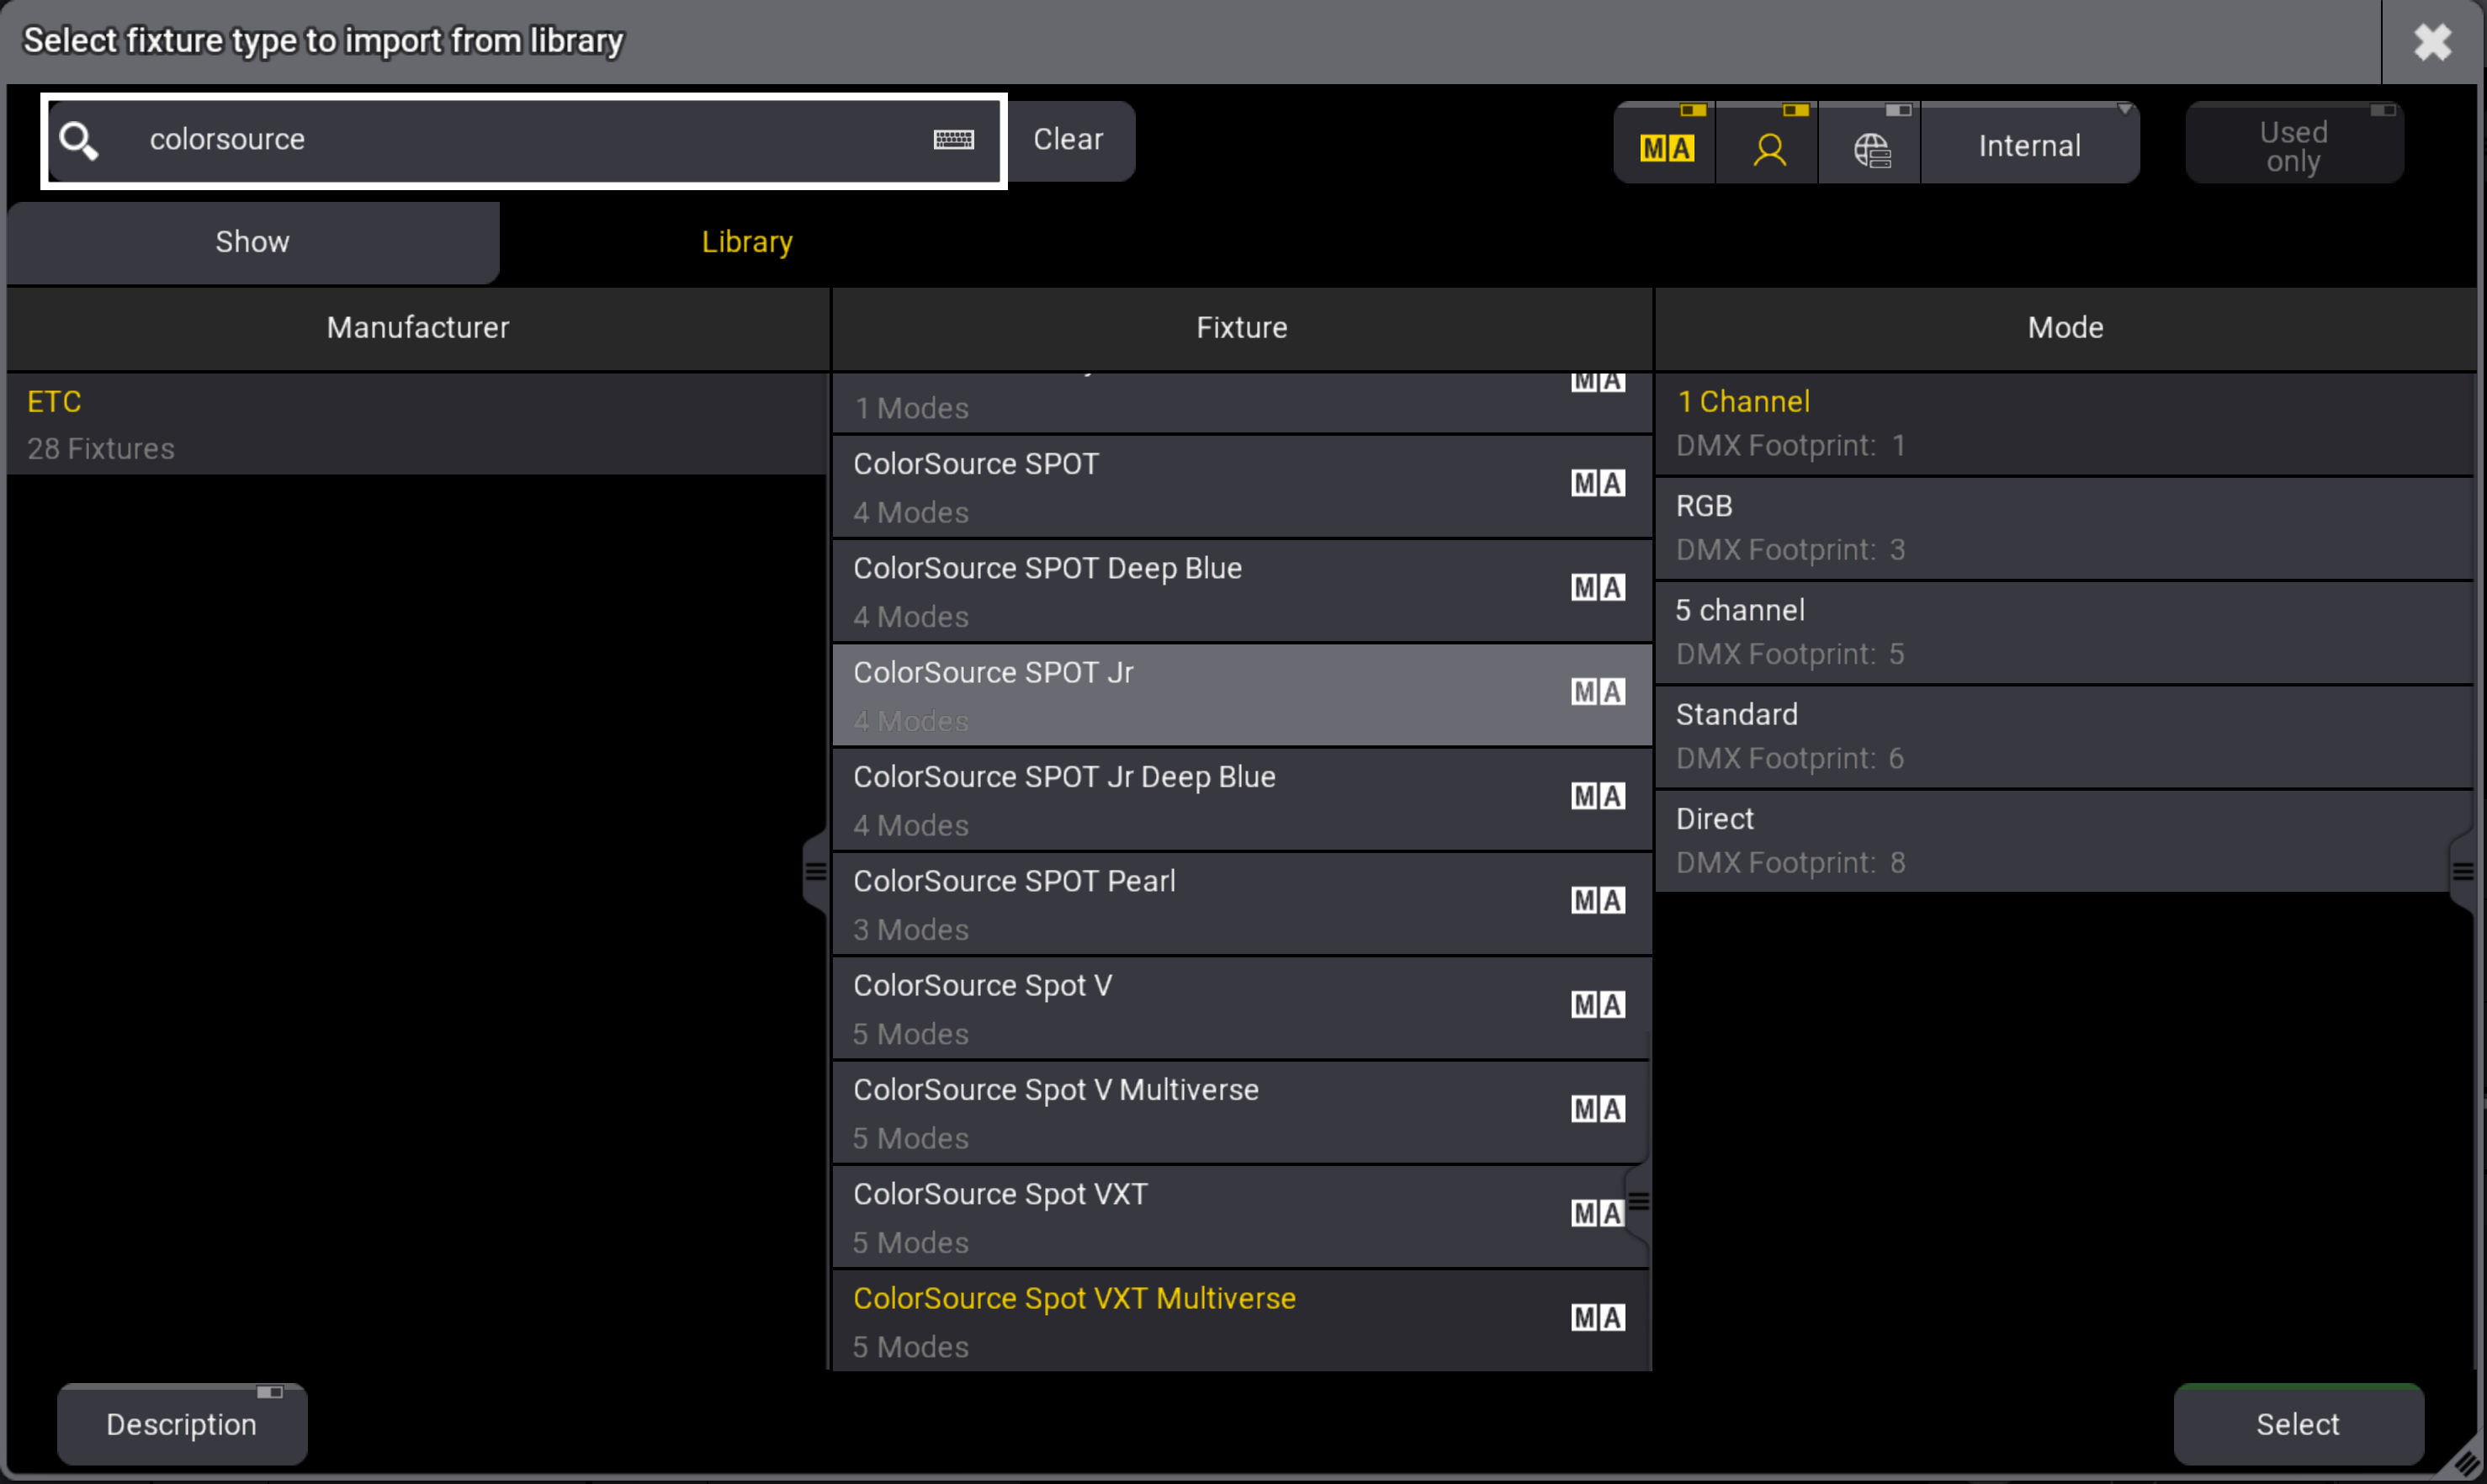The image size is (2487, 1484).
Task: Click the Fixture list scroll handle
Action: 1638,1201
